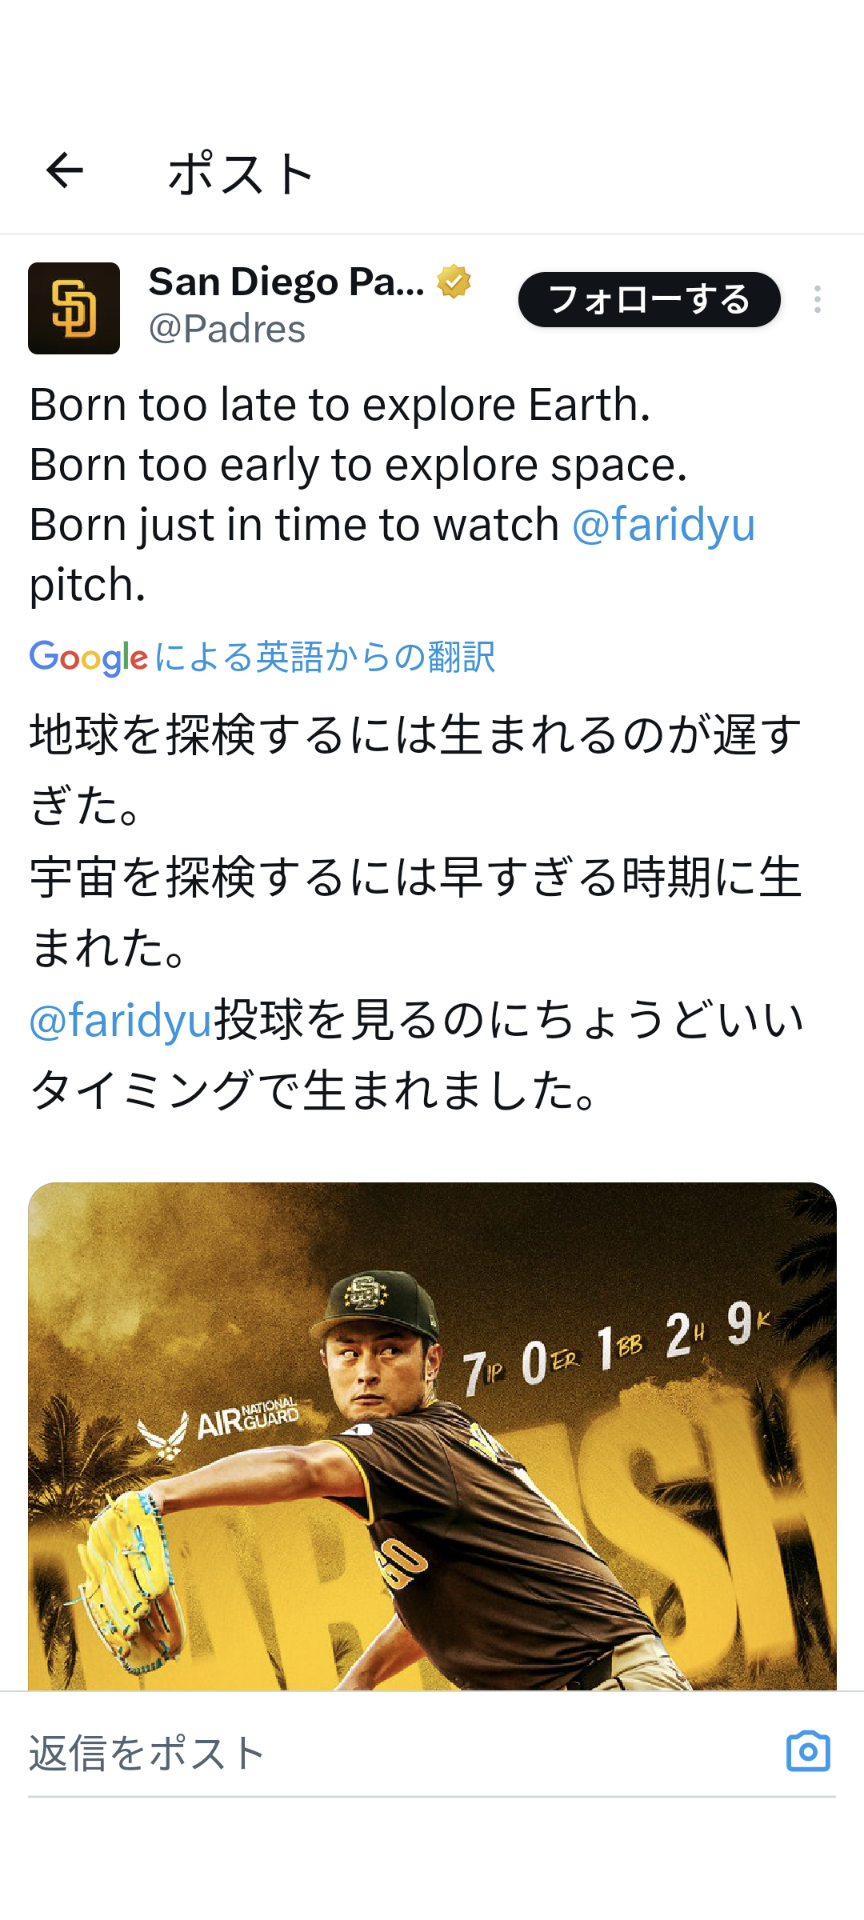Click the English post text
The image size is (864, 1920).
pyautogui.click(x=340, y=465)
